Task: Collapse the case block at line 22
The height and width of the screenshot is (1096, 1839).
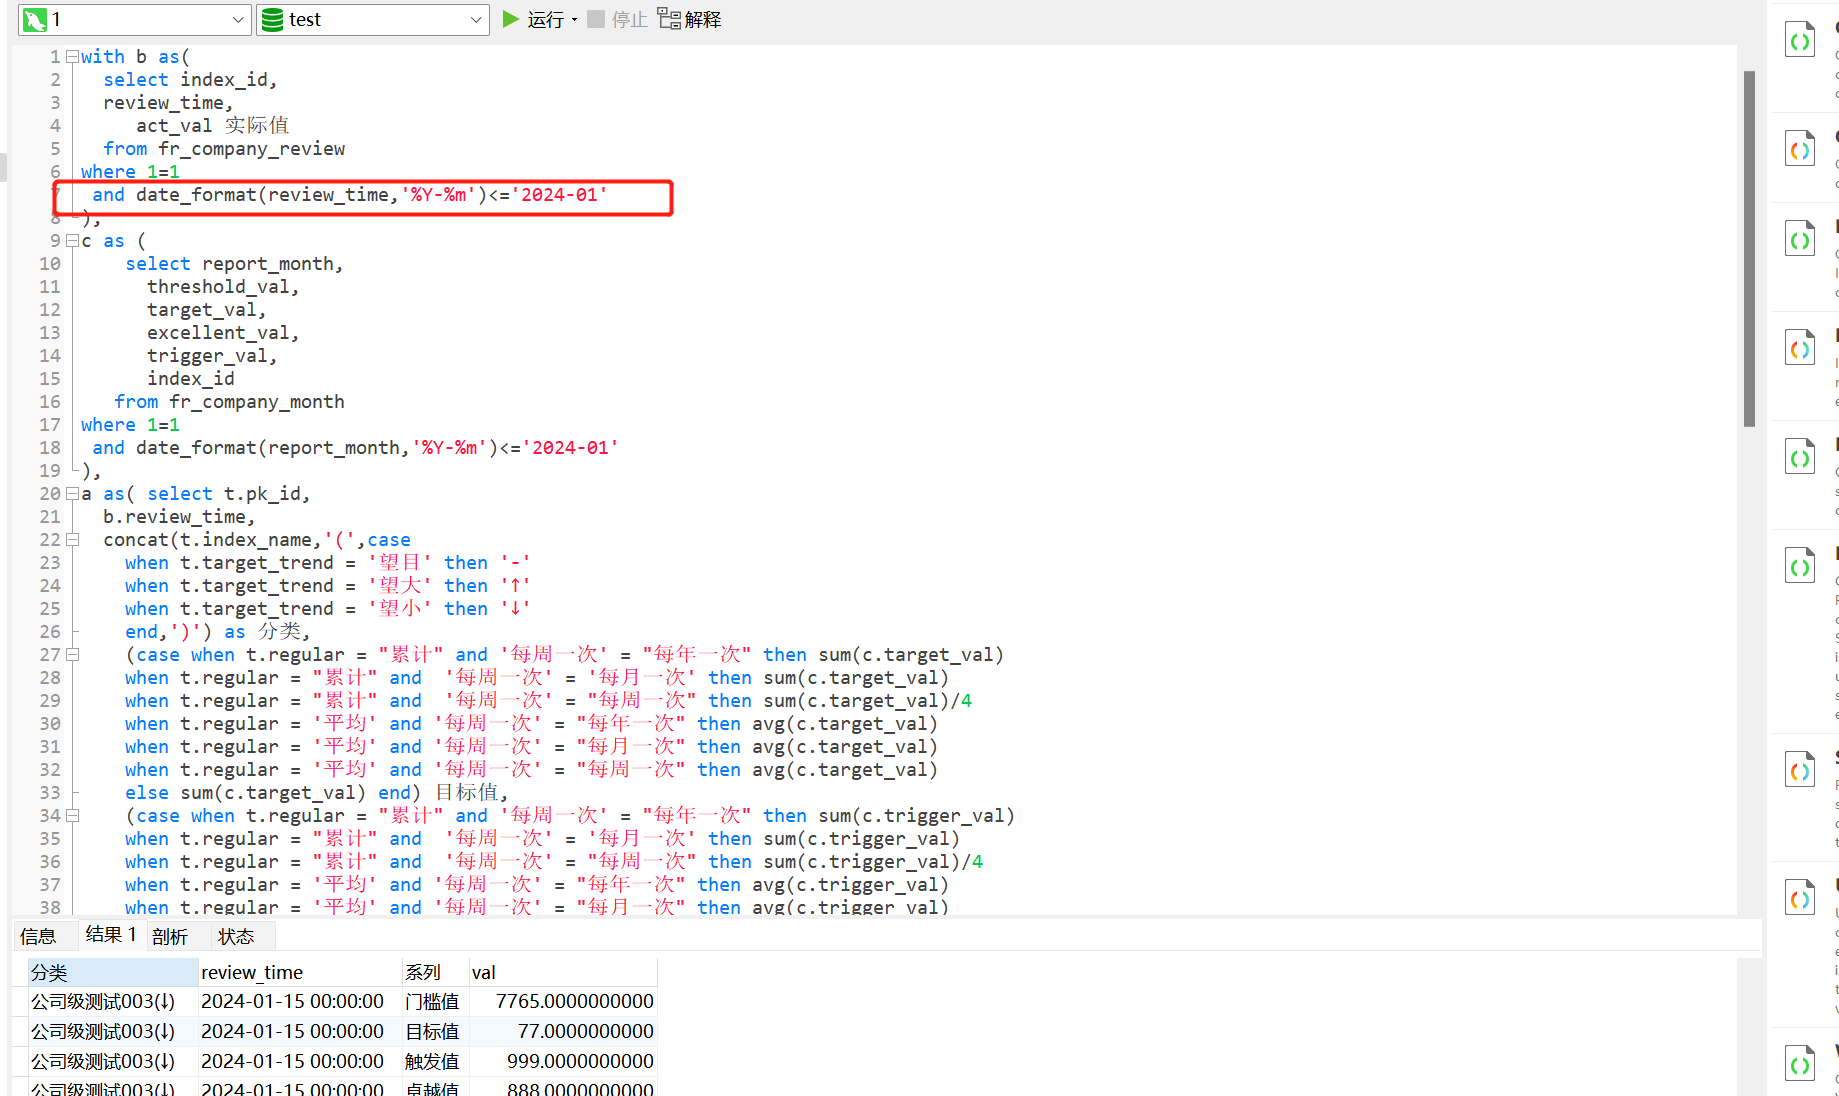Action: [x=72, y=540]
